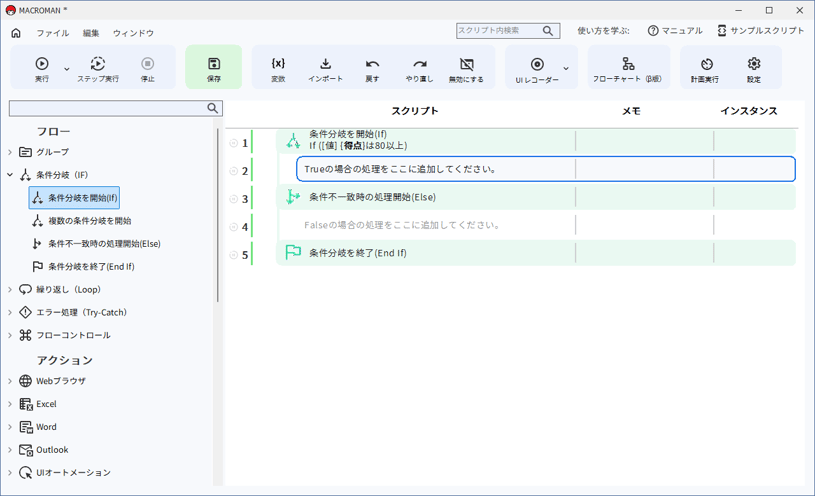Open Flowchart (フローチャート β版)
815x496 pixels.
tap(628, 69)
